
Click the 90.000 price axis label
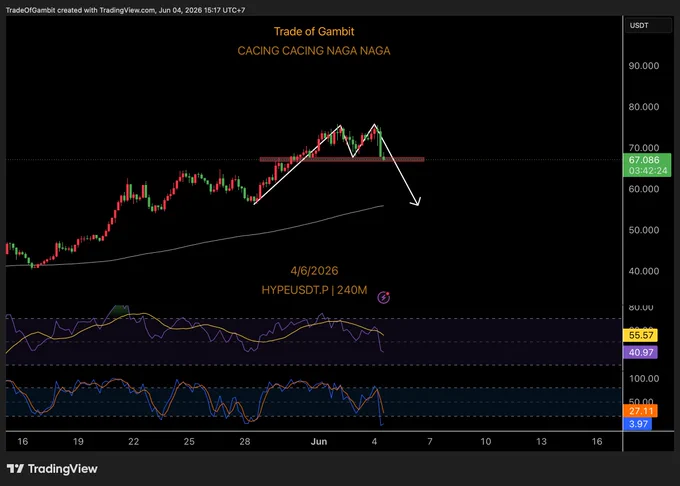click(644, 66)
